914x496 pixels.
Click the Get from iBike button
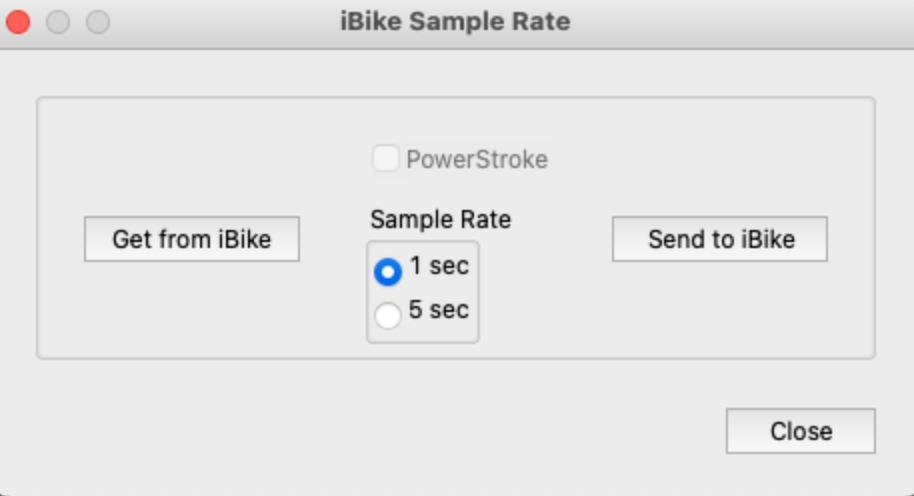[x=191, y=240]
